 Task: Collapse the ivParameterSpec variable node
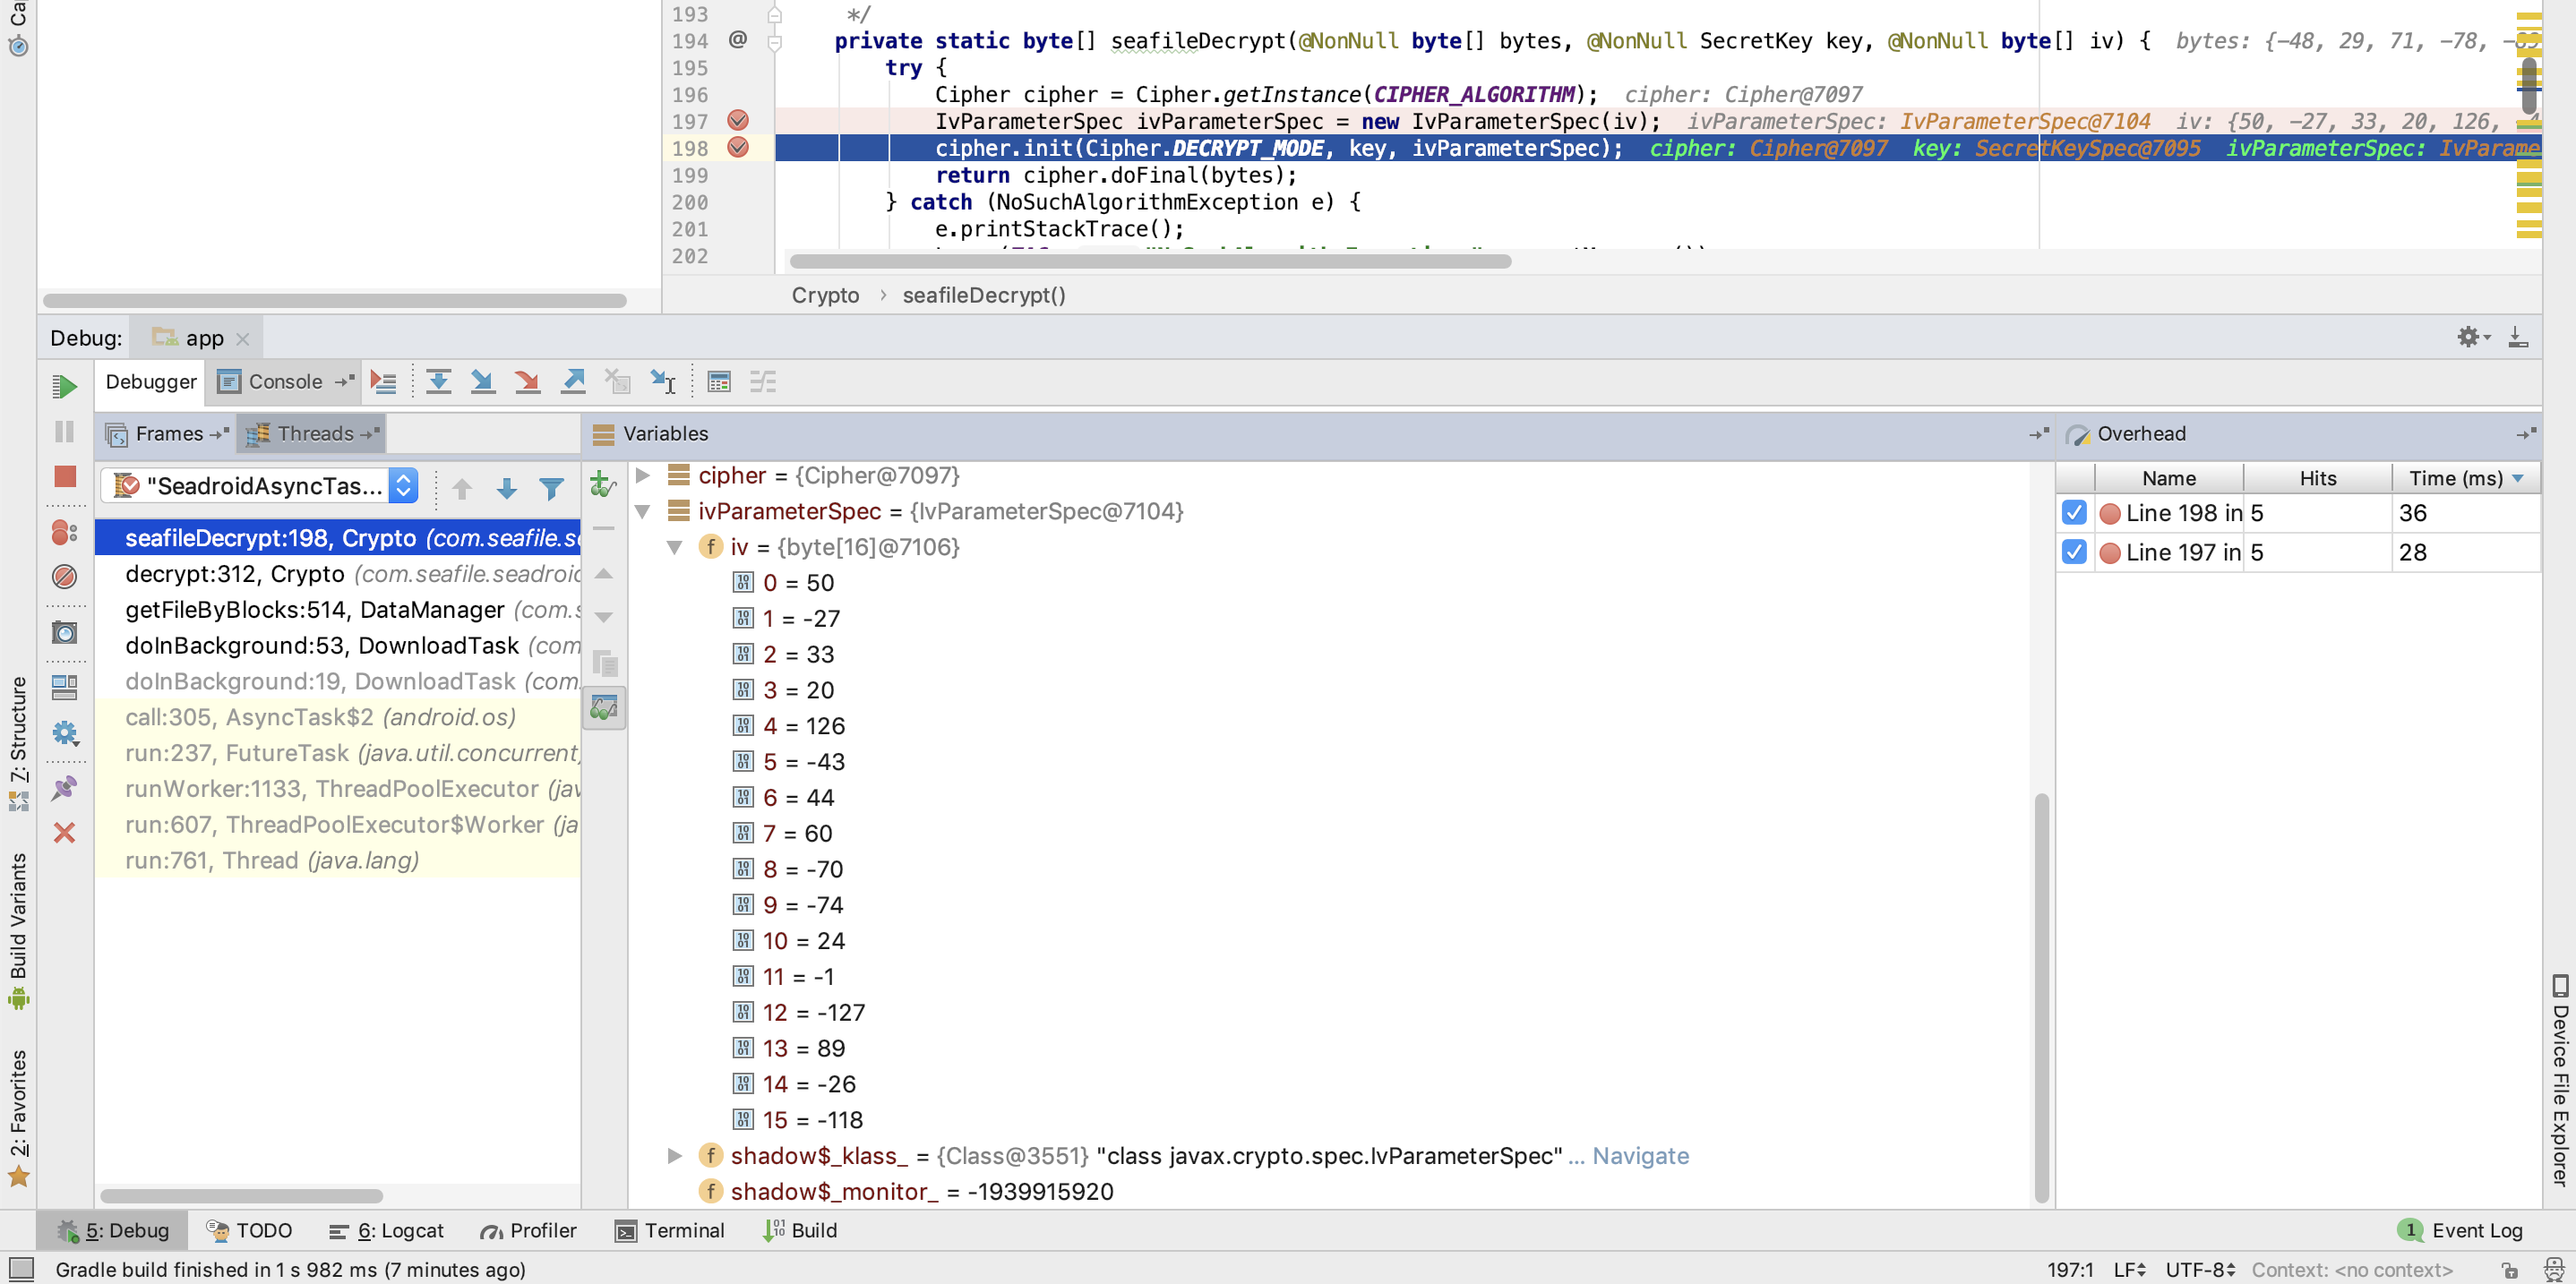[644, 511]
